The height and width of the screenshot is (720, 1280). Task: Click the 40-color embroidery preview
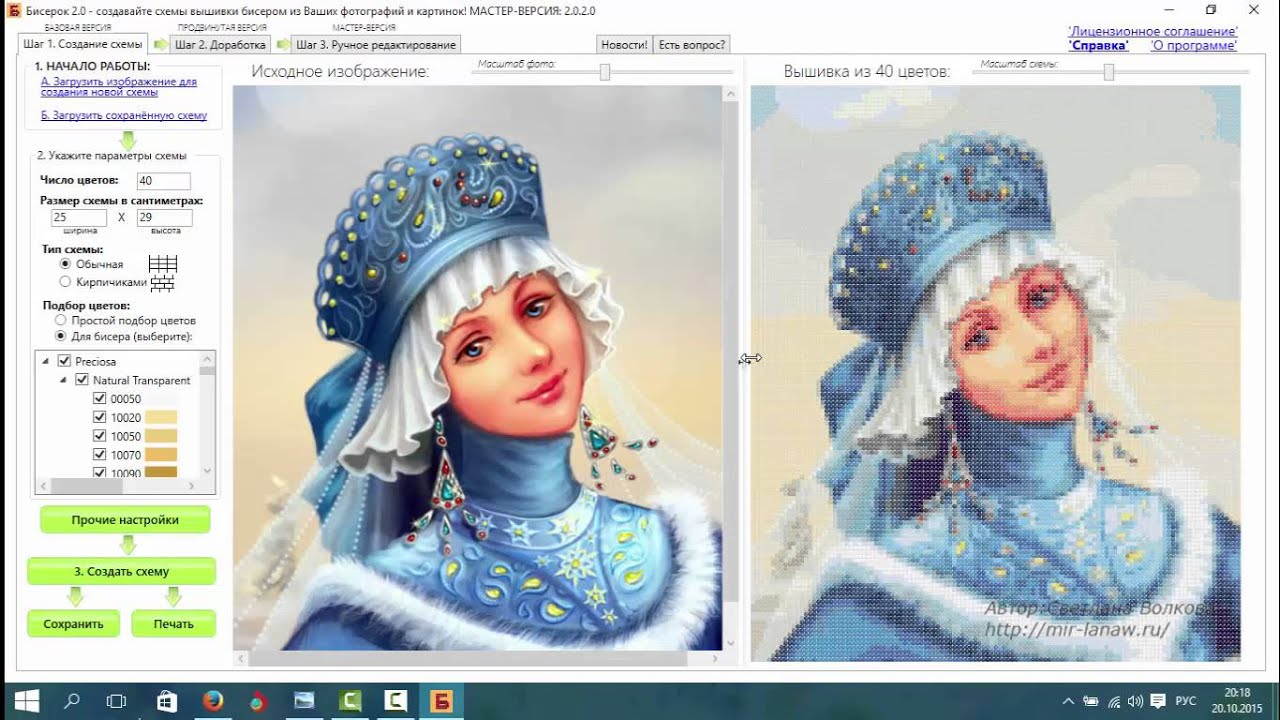(996, 373)
